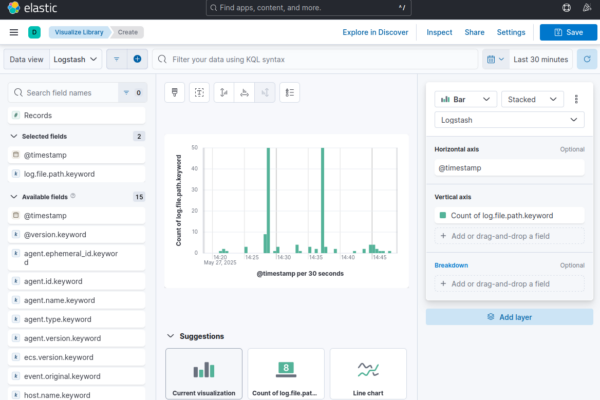This screenshot has height=400, width=600.
Task: Click the Save button
Action: tap(568, 32)
